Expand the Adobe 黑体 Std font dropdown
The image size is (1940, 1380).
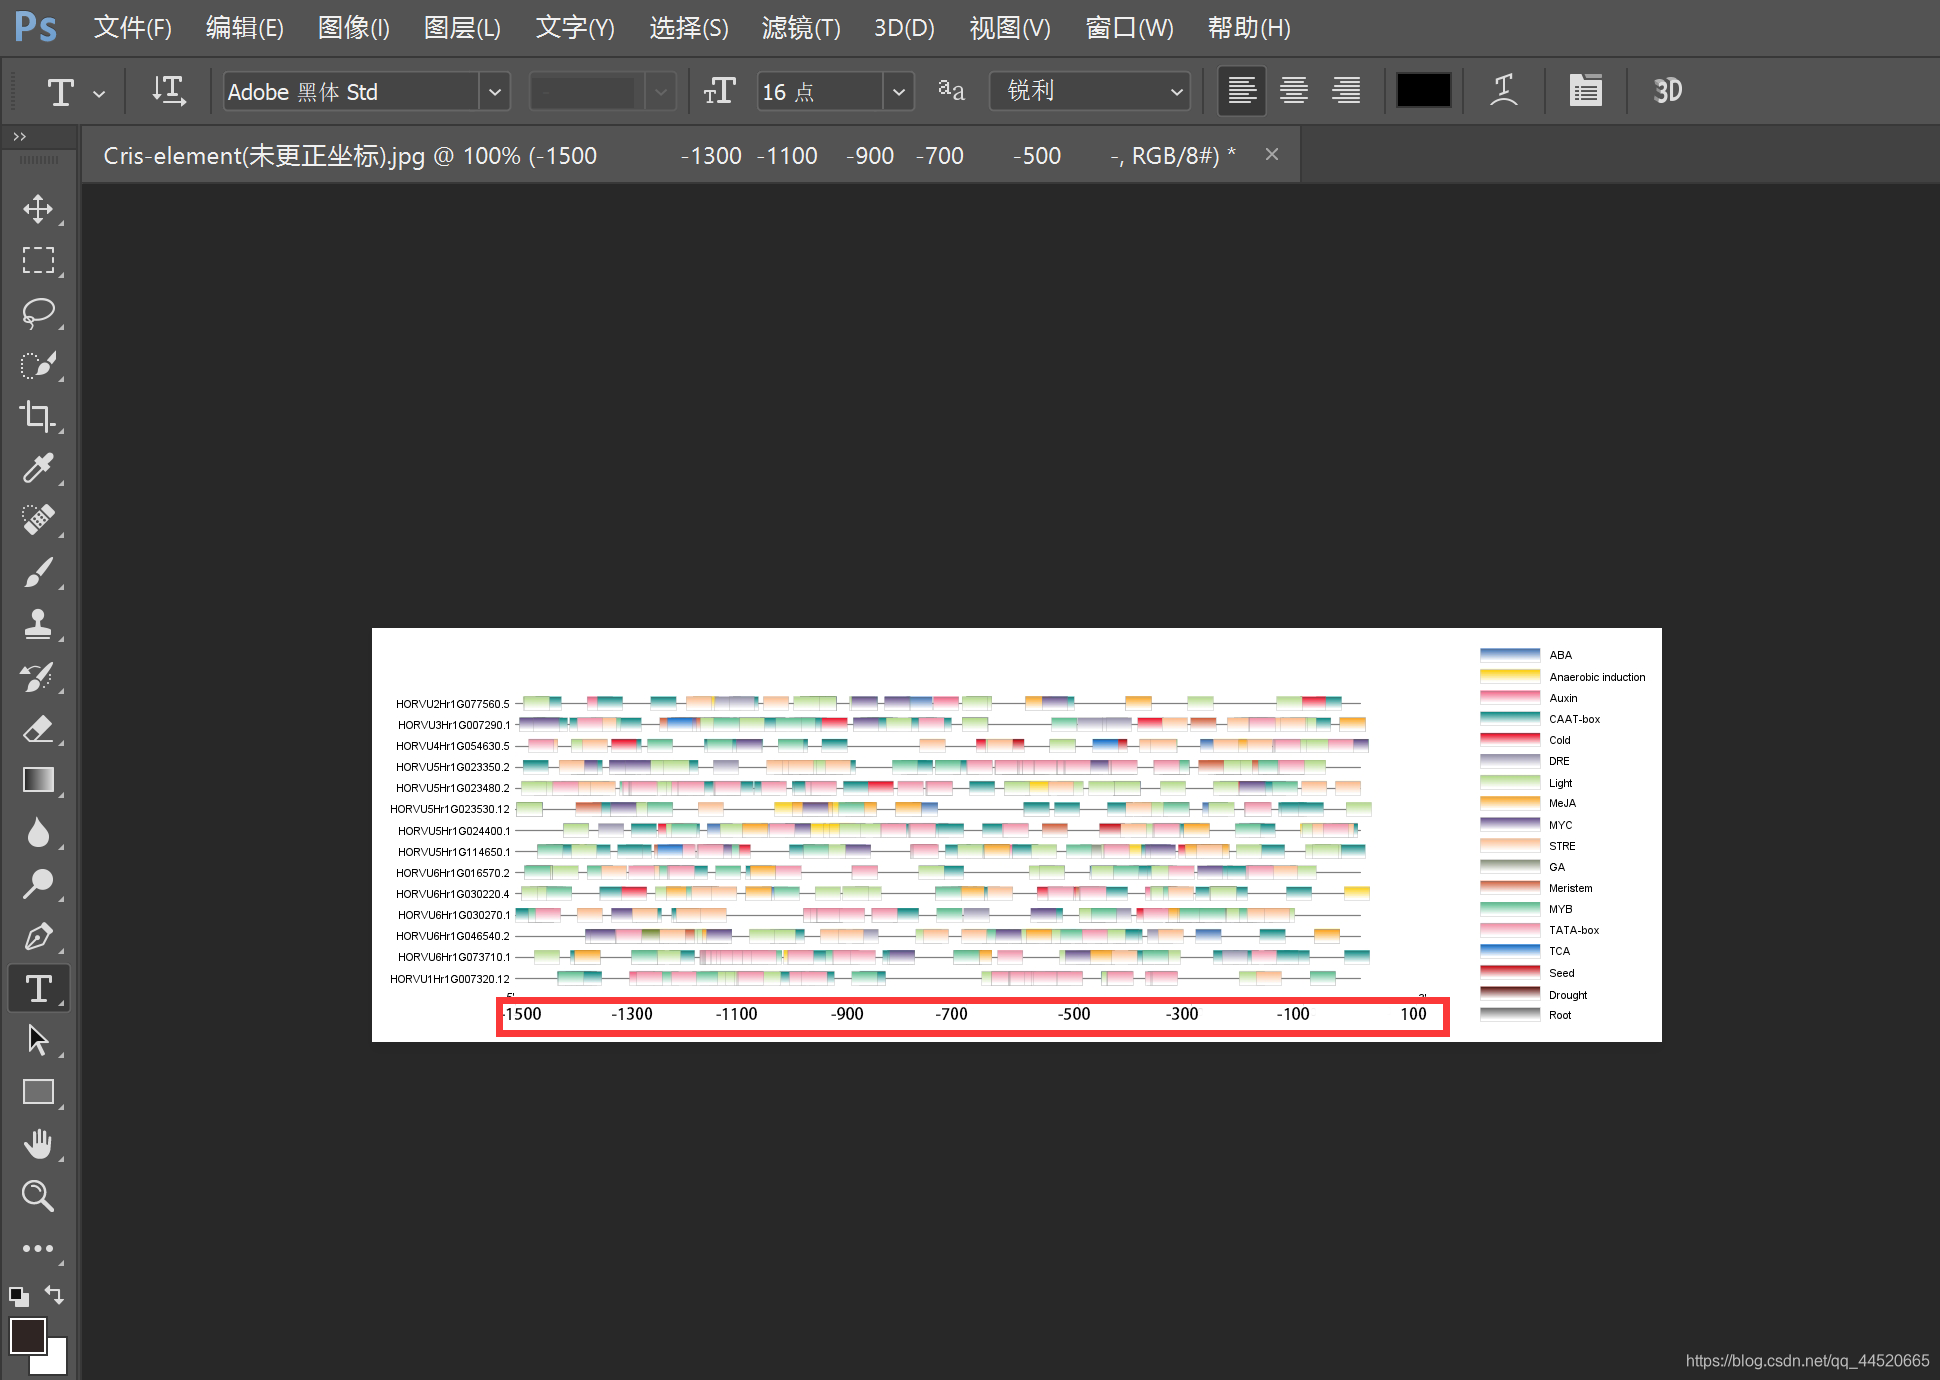pyautogui.click(x=494, y=92)
